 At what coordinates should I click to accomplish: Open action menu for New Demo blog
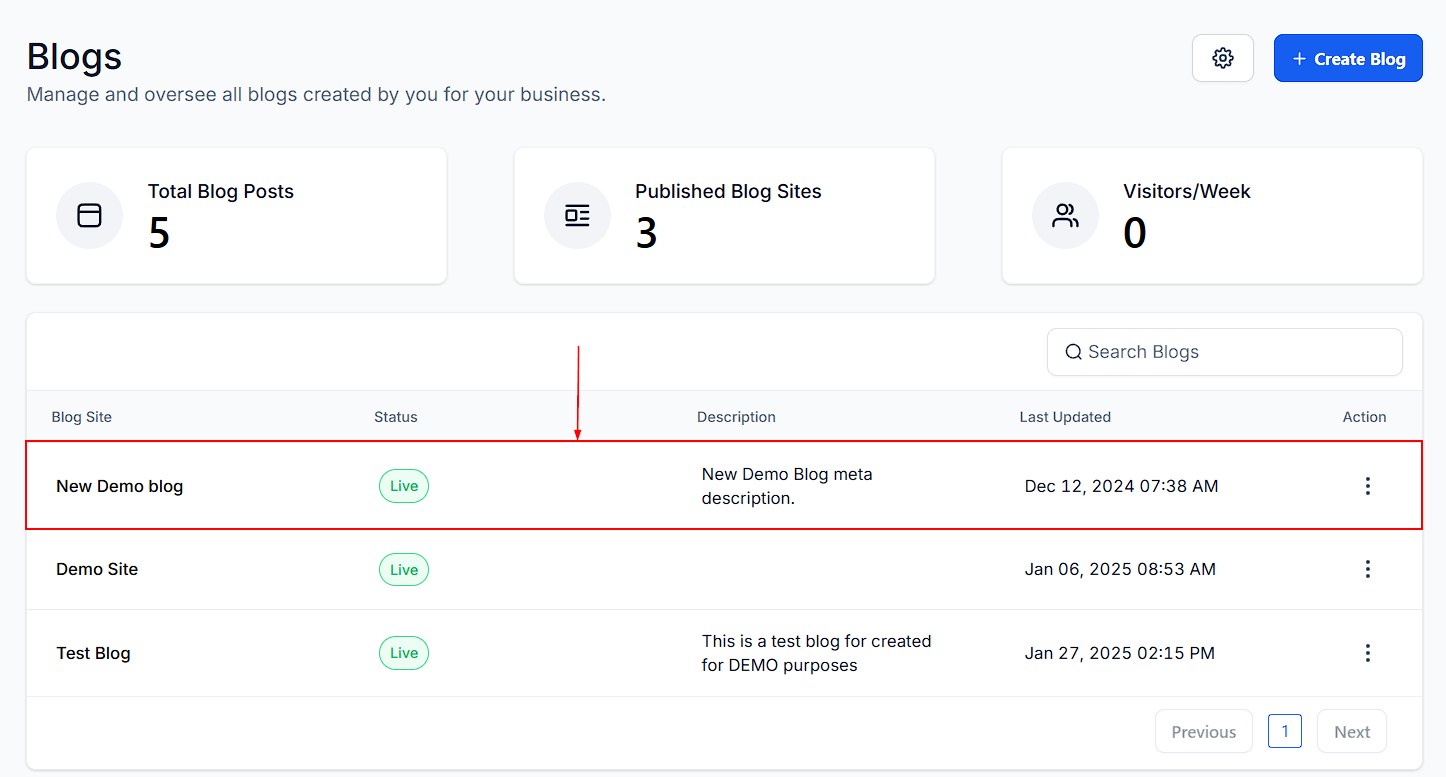pyautogui.click(x=1367, y=486)
